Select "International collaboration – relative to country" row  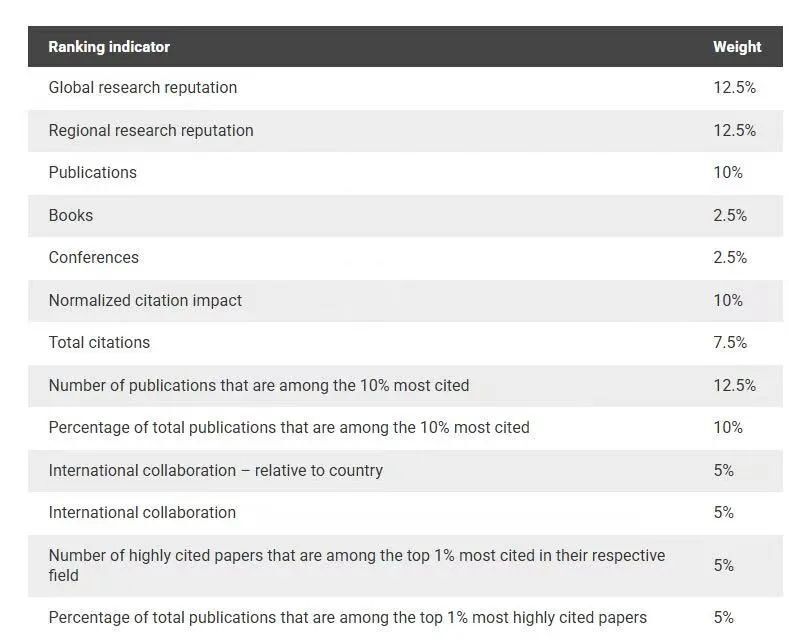click(x=216, y=471)
